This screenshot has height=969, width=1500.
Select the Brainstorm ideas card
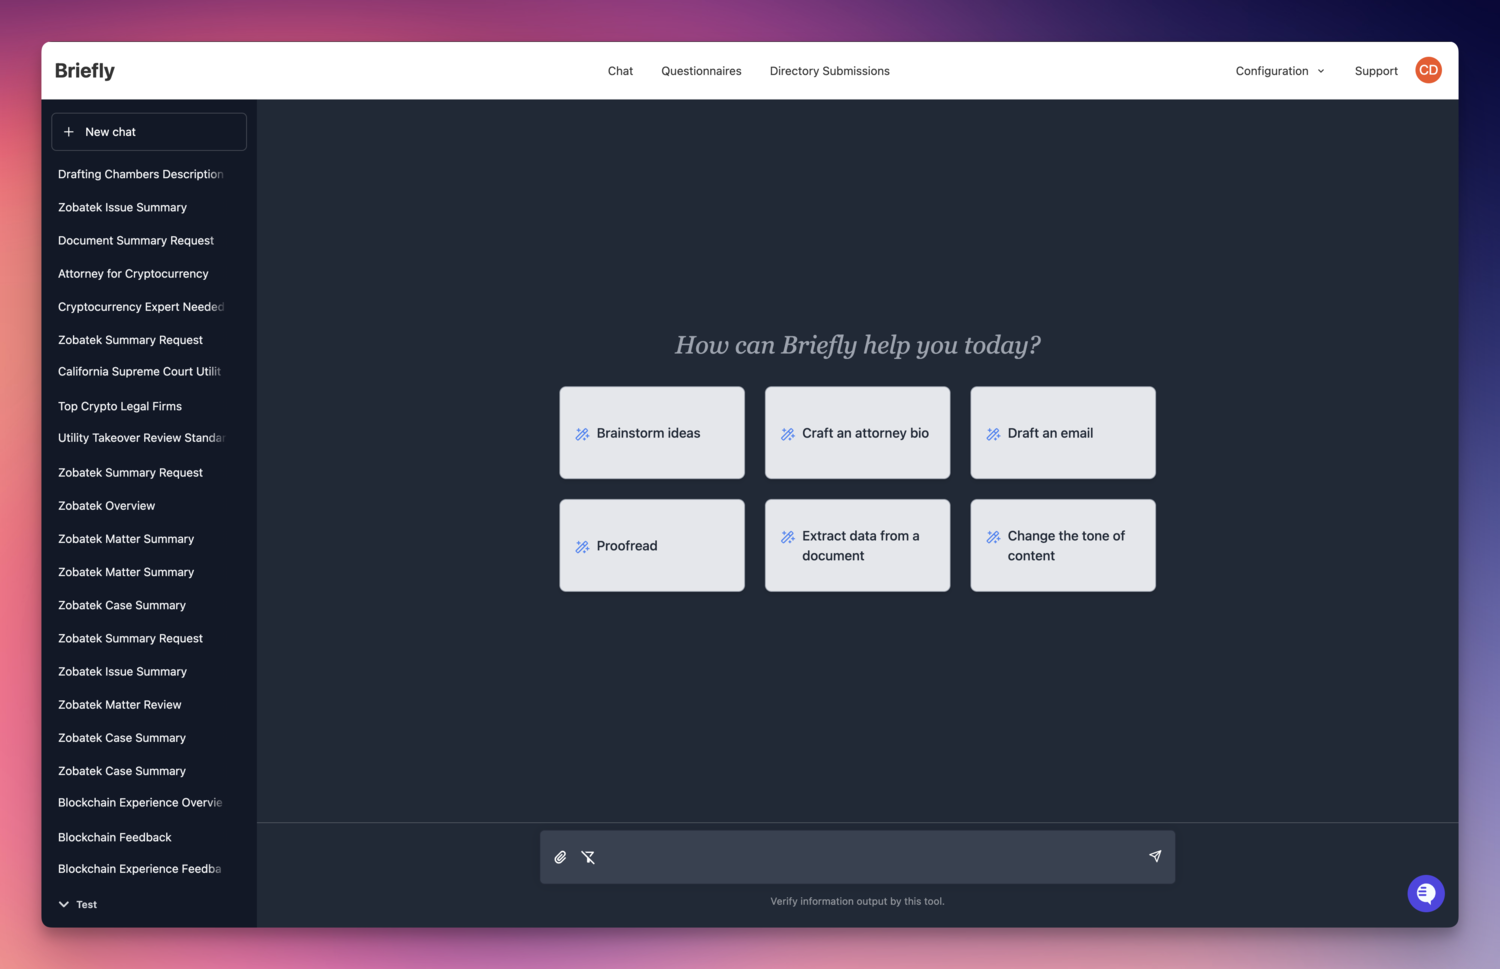tap(652, 433)
